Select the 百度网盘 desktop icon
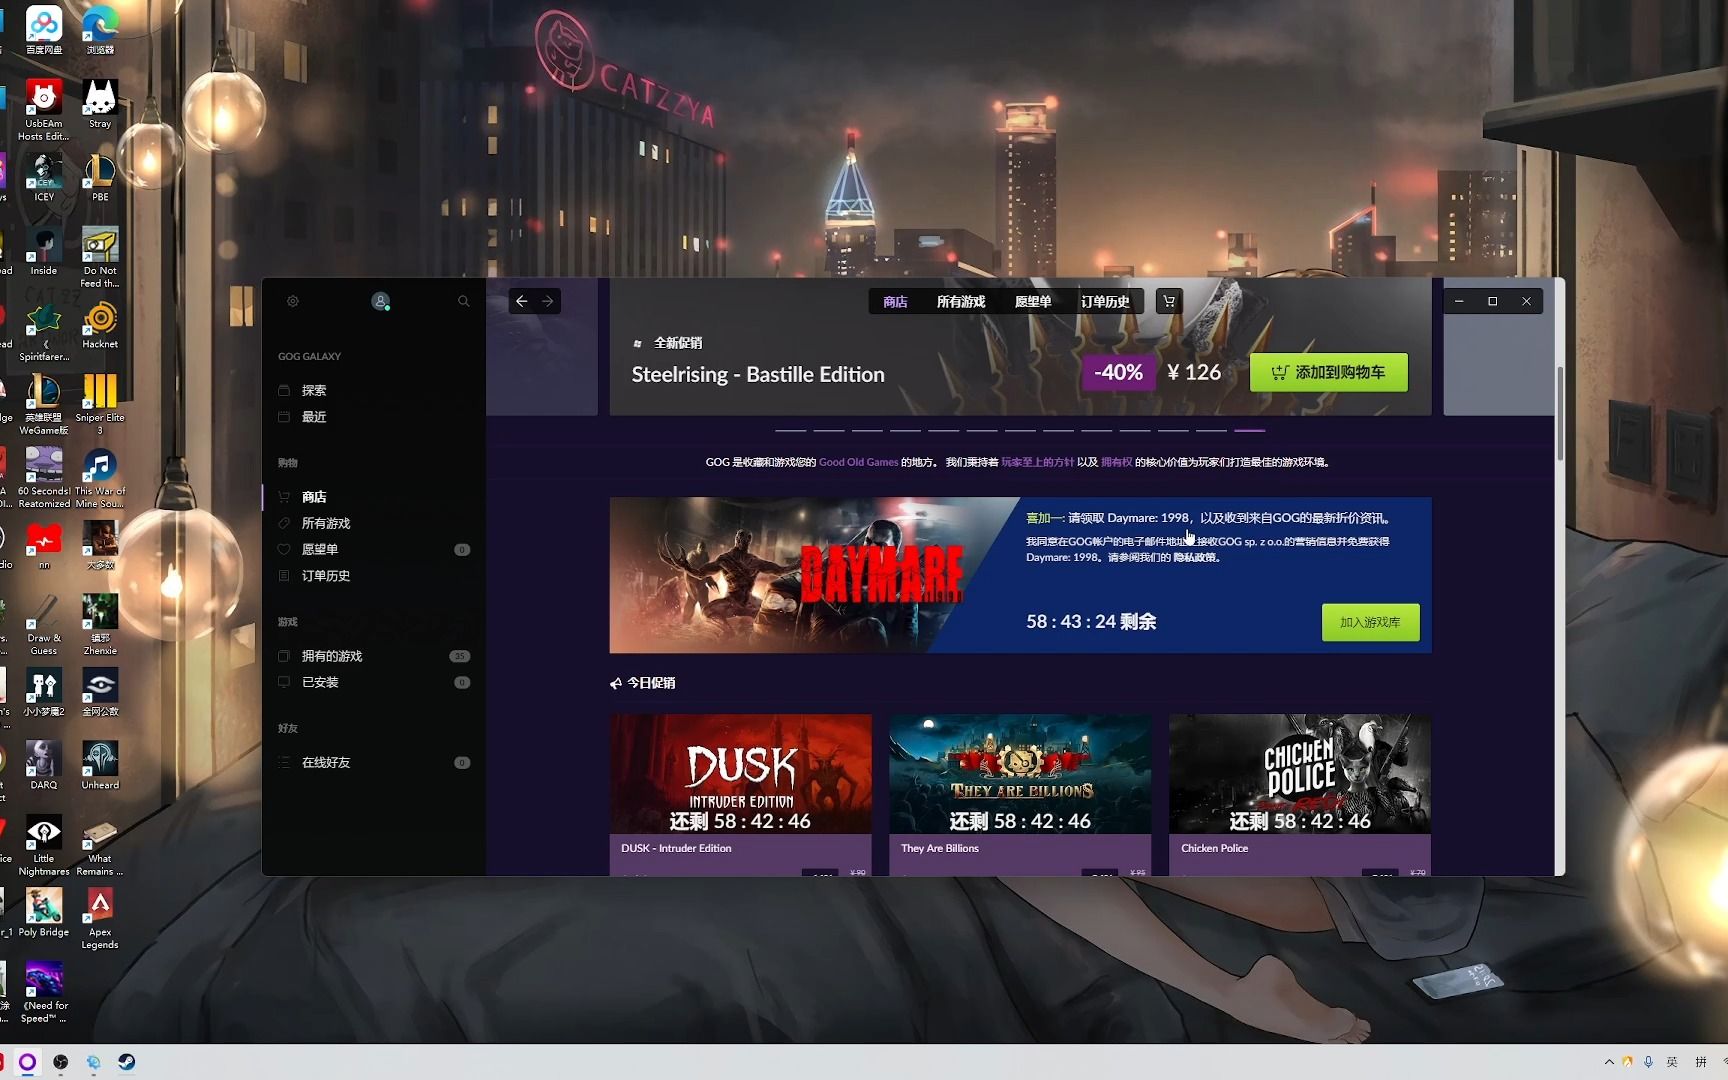This screenshot has height=1080, width=1728. 44,30
